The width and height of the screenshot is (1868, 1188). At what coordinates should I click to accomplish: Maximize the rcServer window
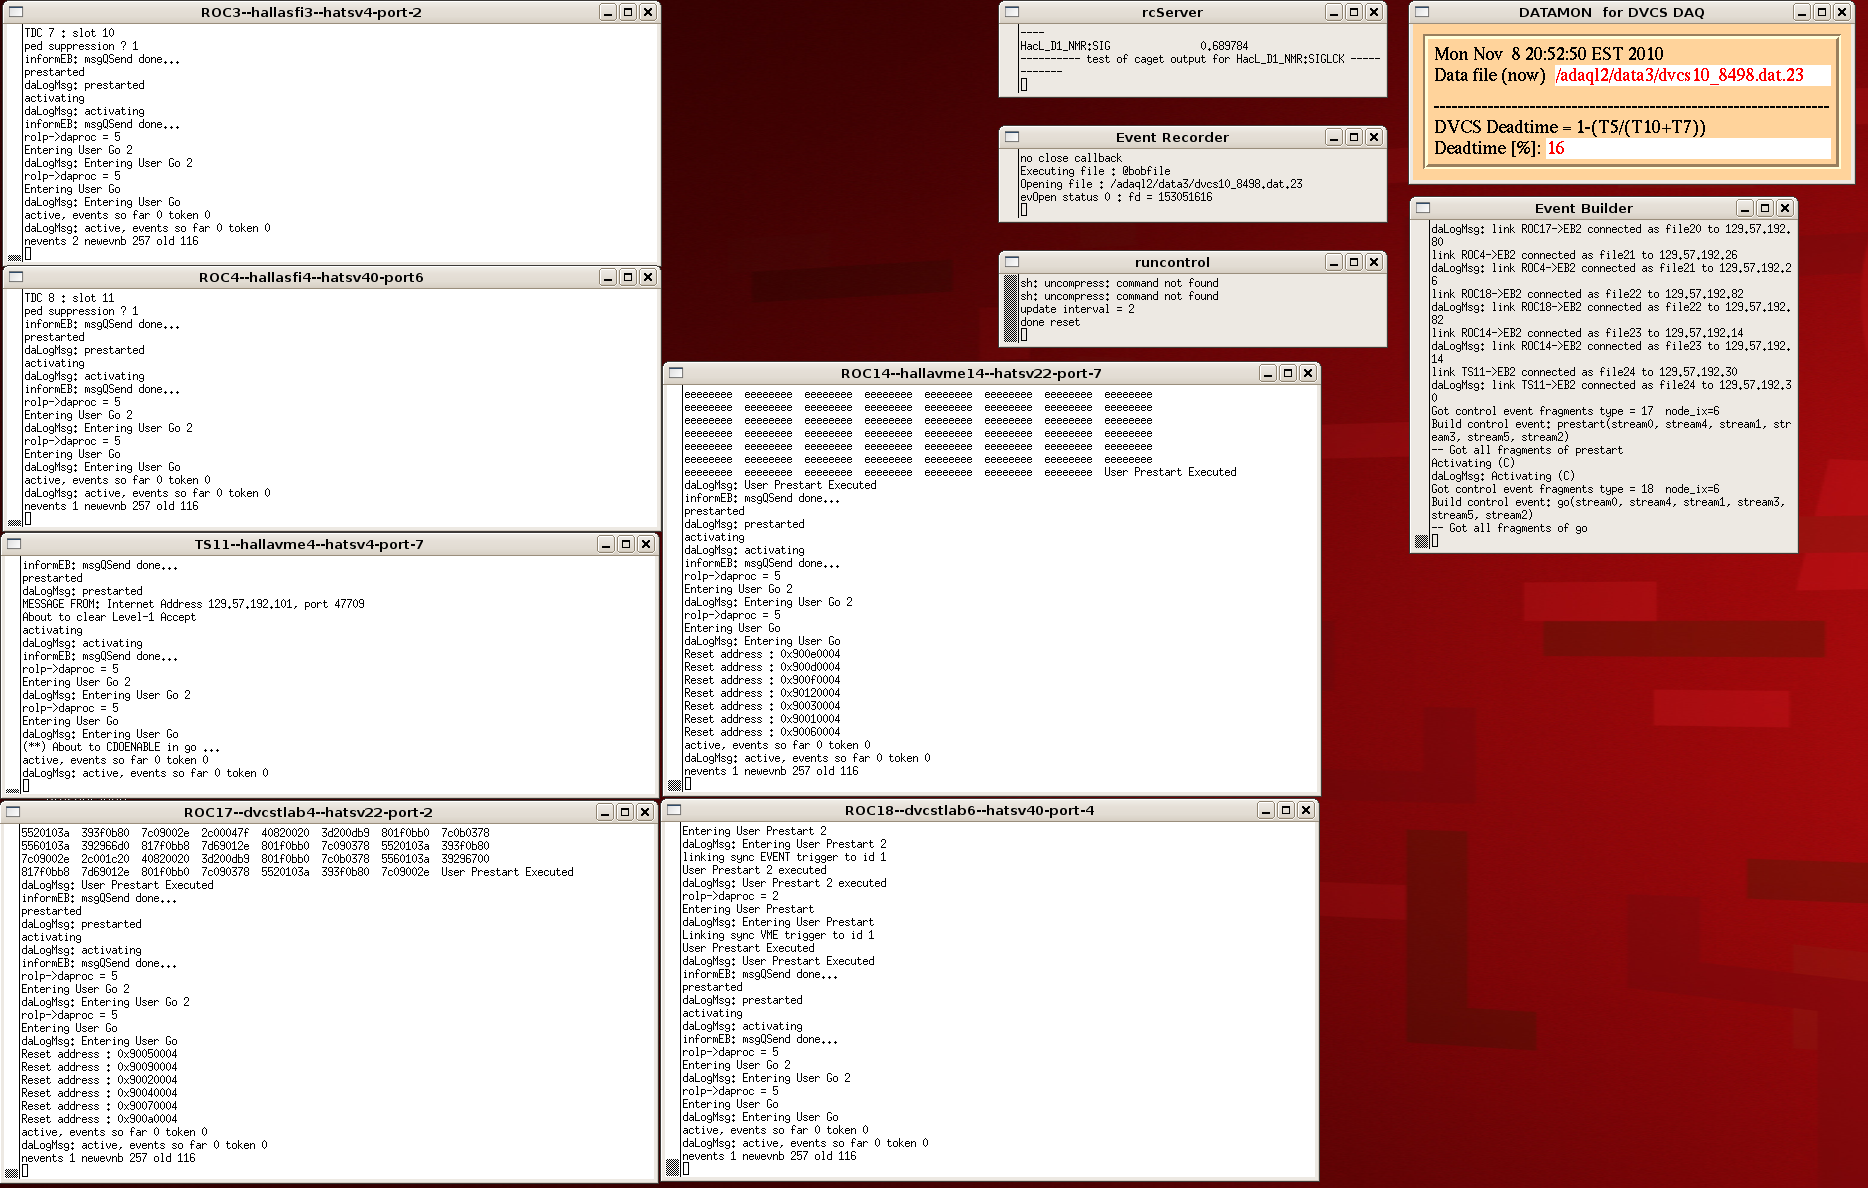tap(1354, 12)
